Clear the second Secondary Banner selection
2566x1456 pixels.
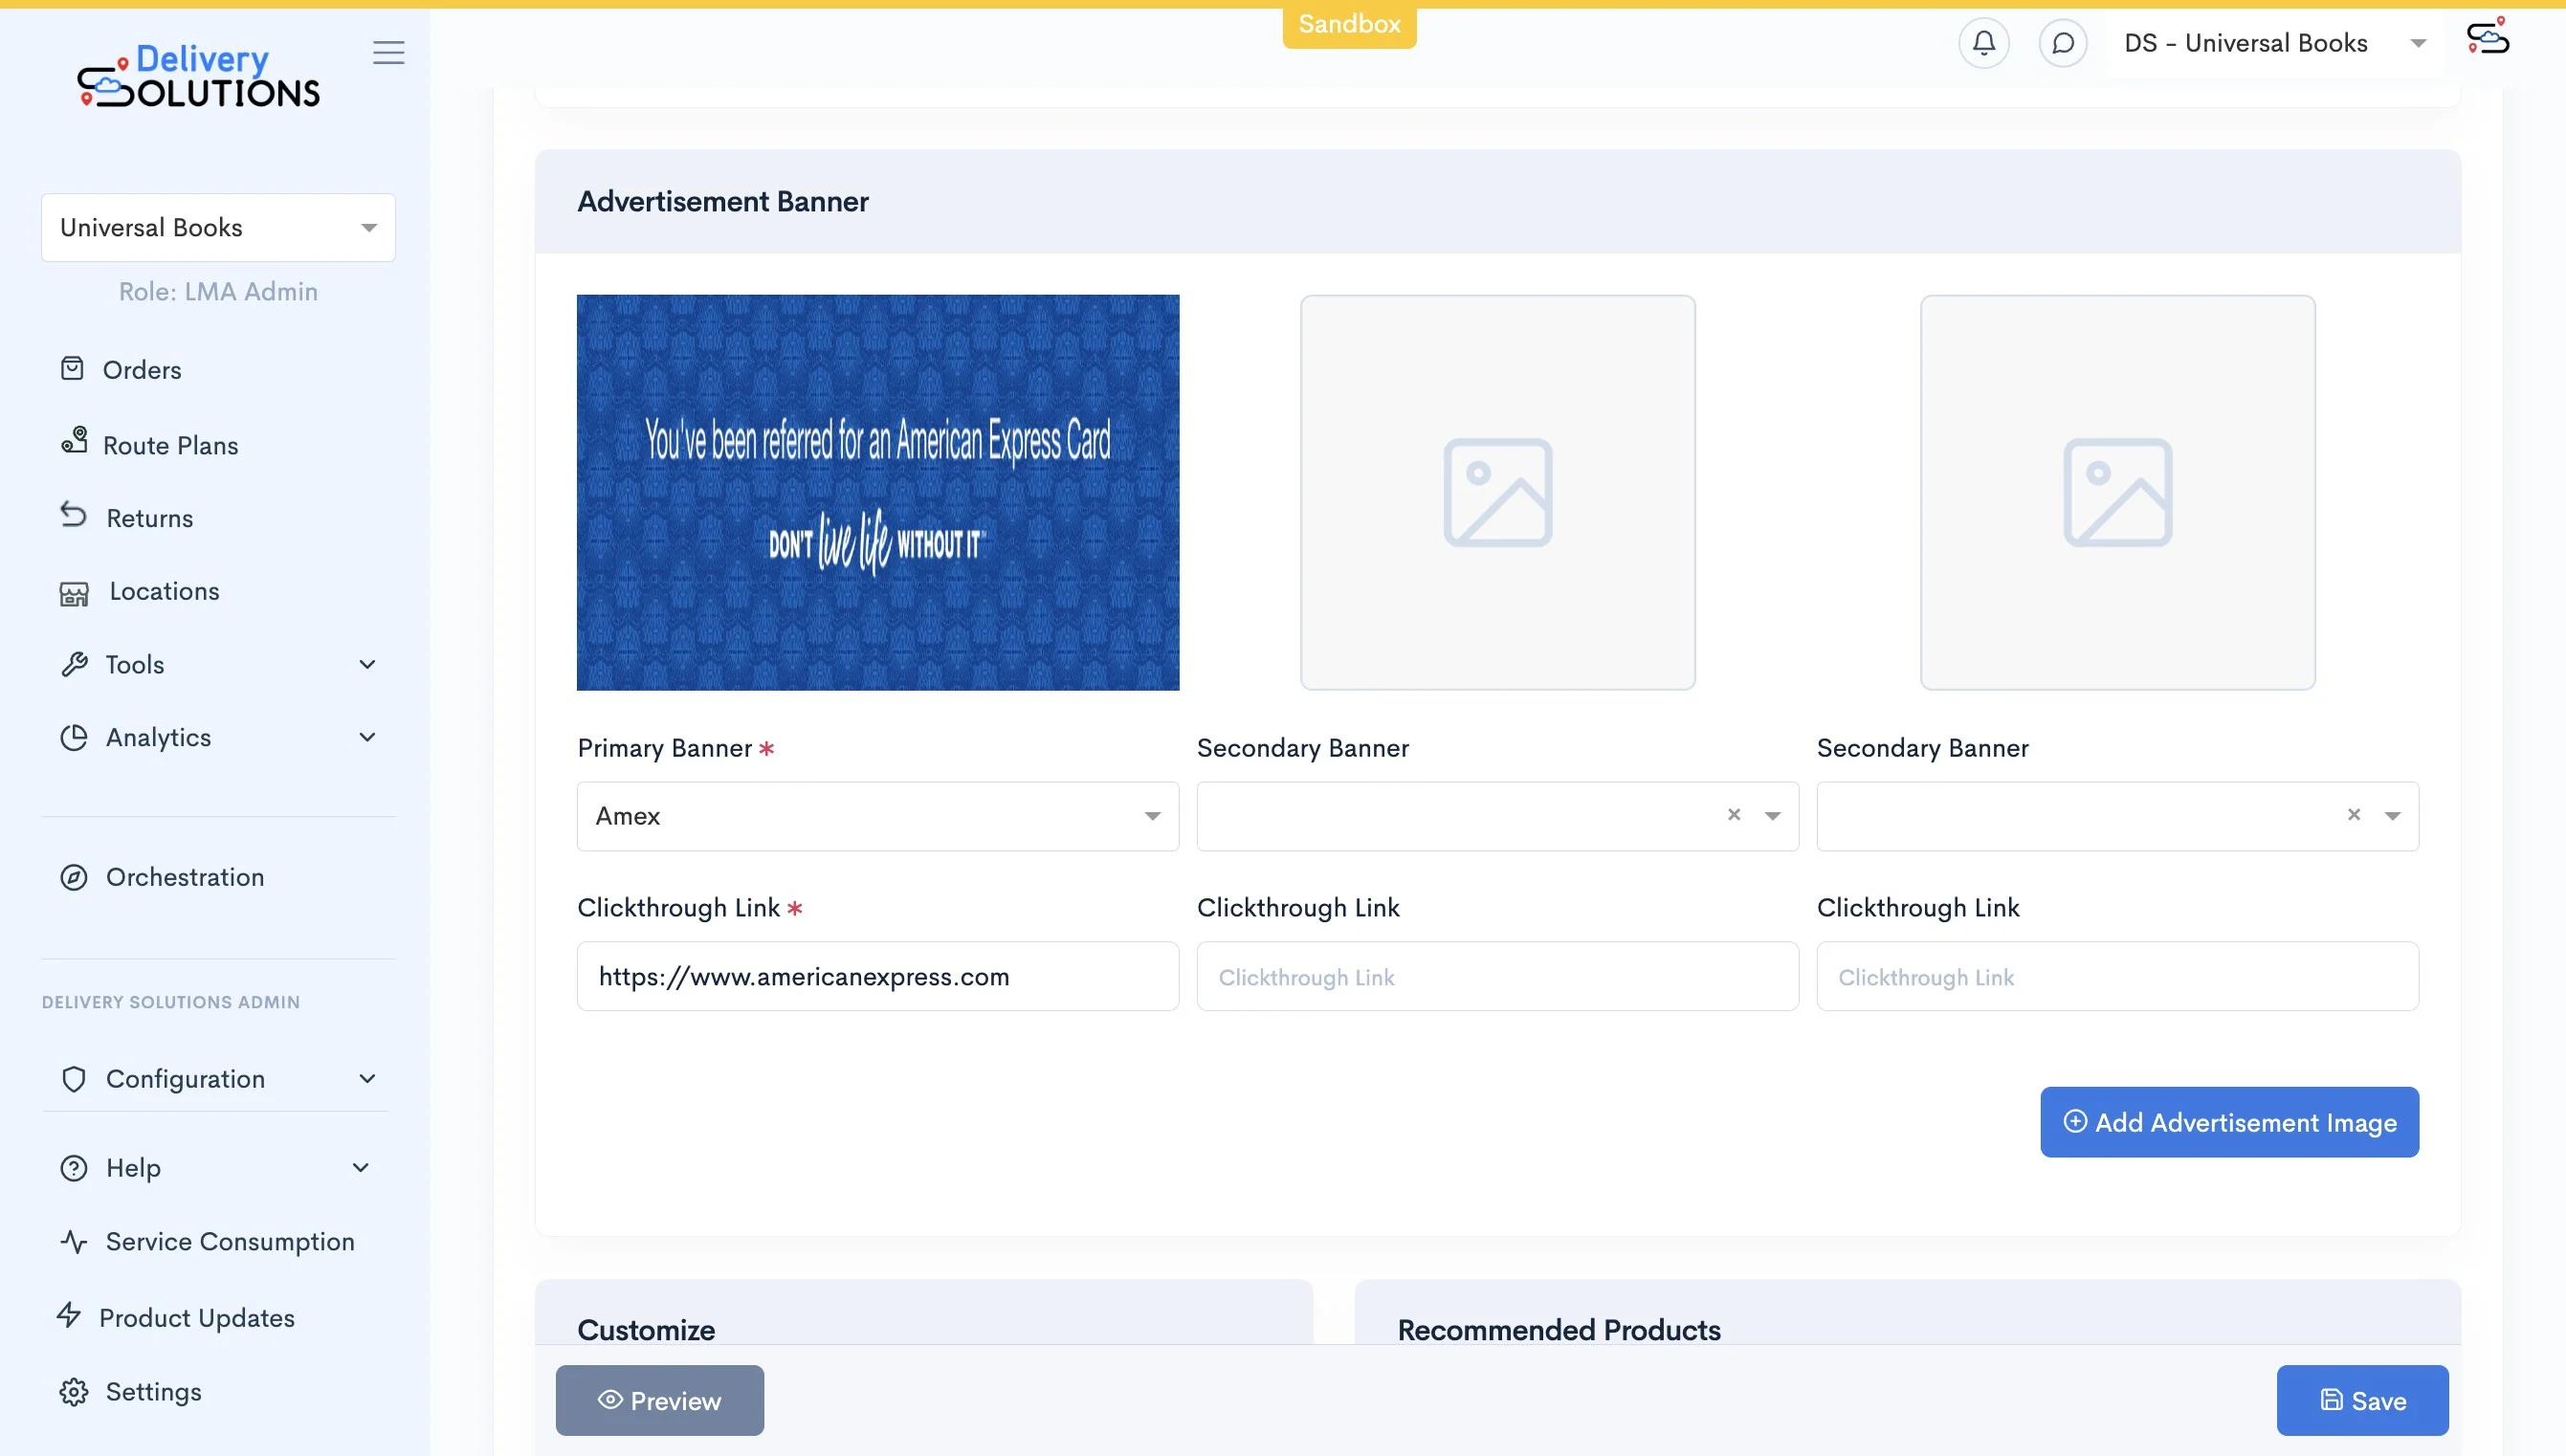pos(2354,815)
